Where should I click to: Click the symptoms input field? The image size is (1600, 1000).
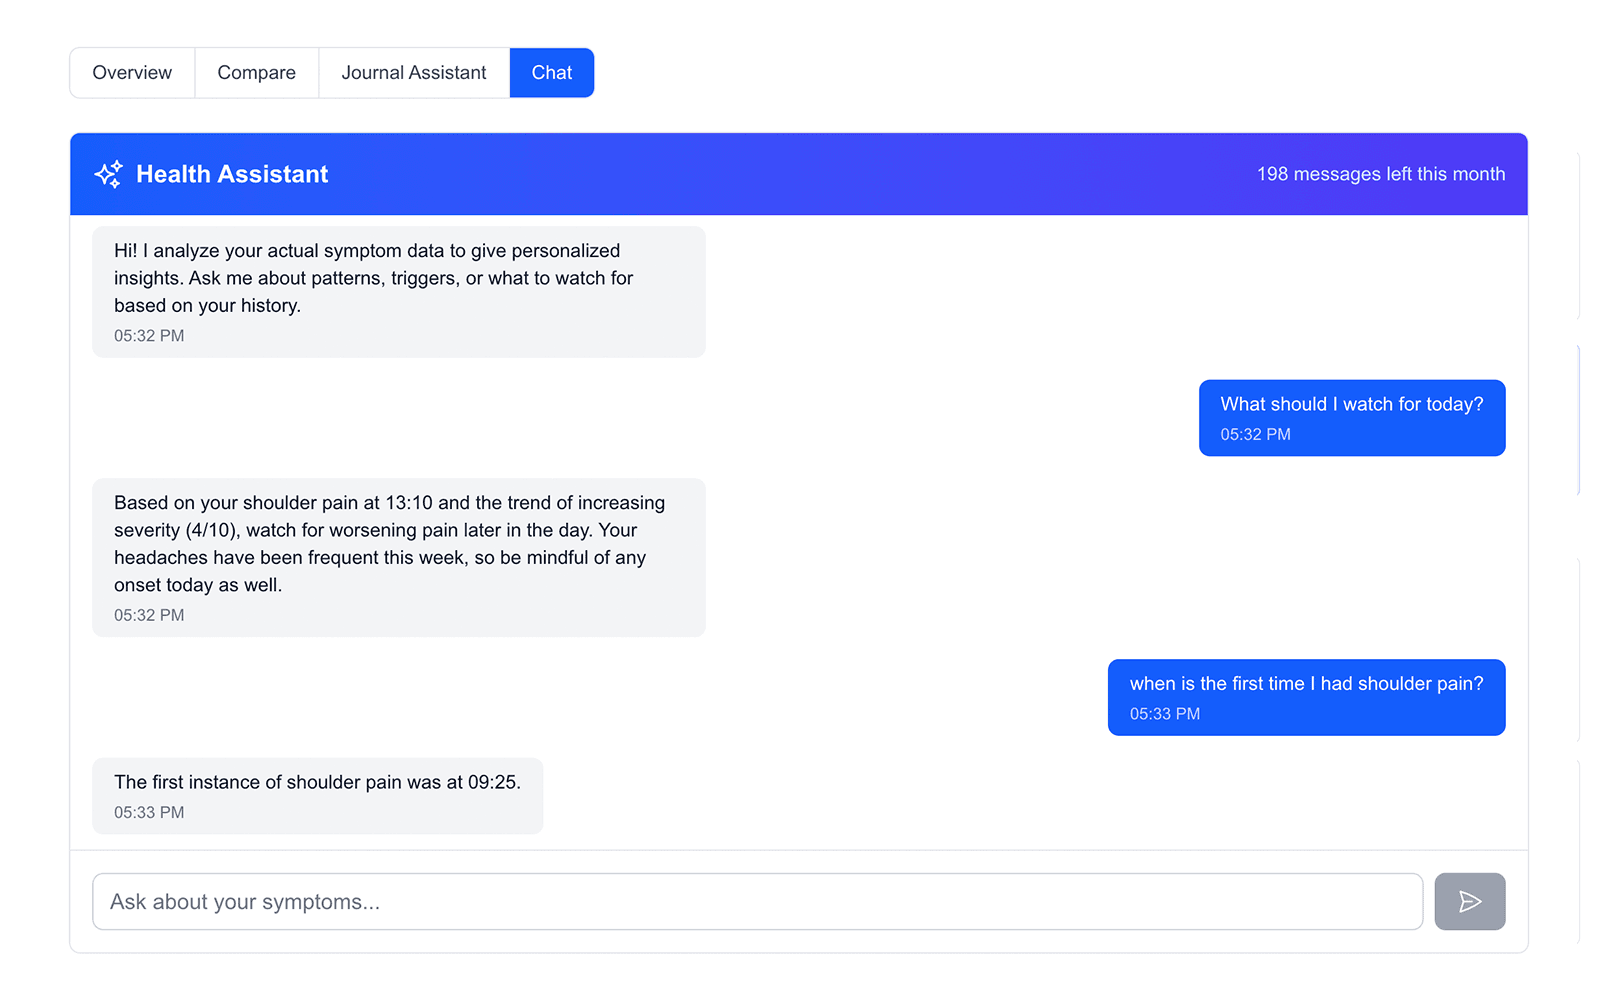pos(756,901)
